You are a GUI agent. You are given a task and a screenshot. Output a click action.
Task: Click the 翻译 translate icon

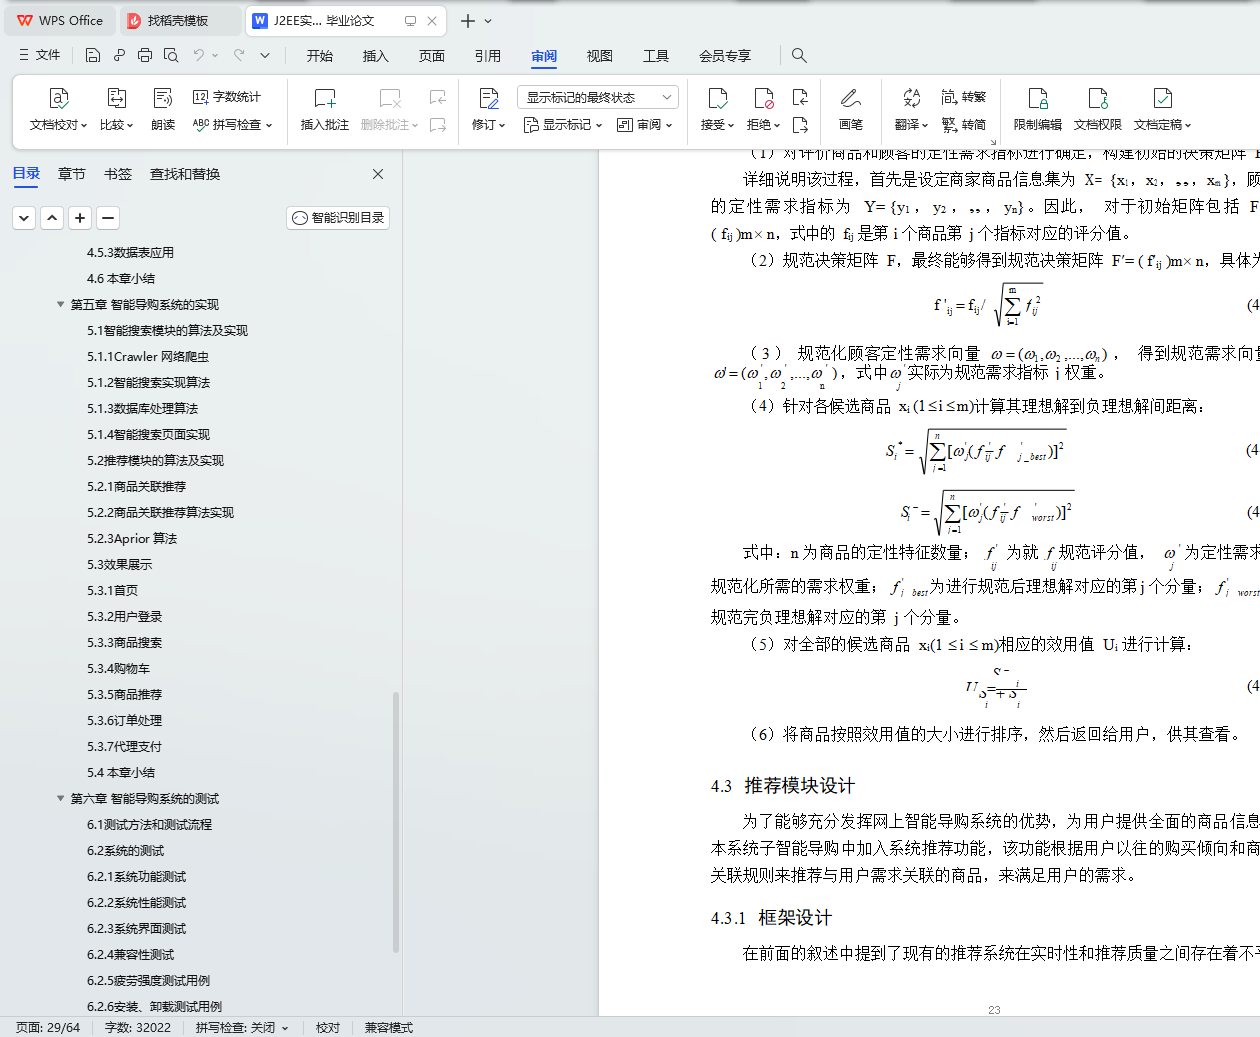point(911,98)
